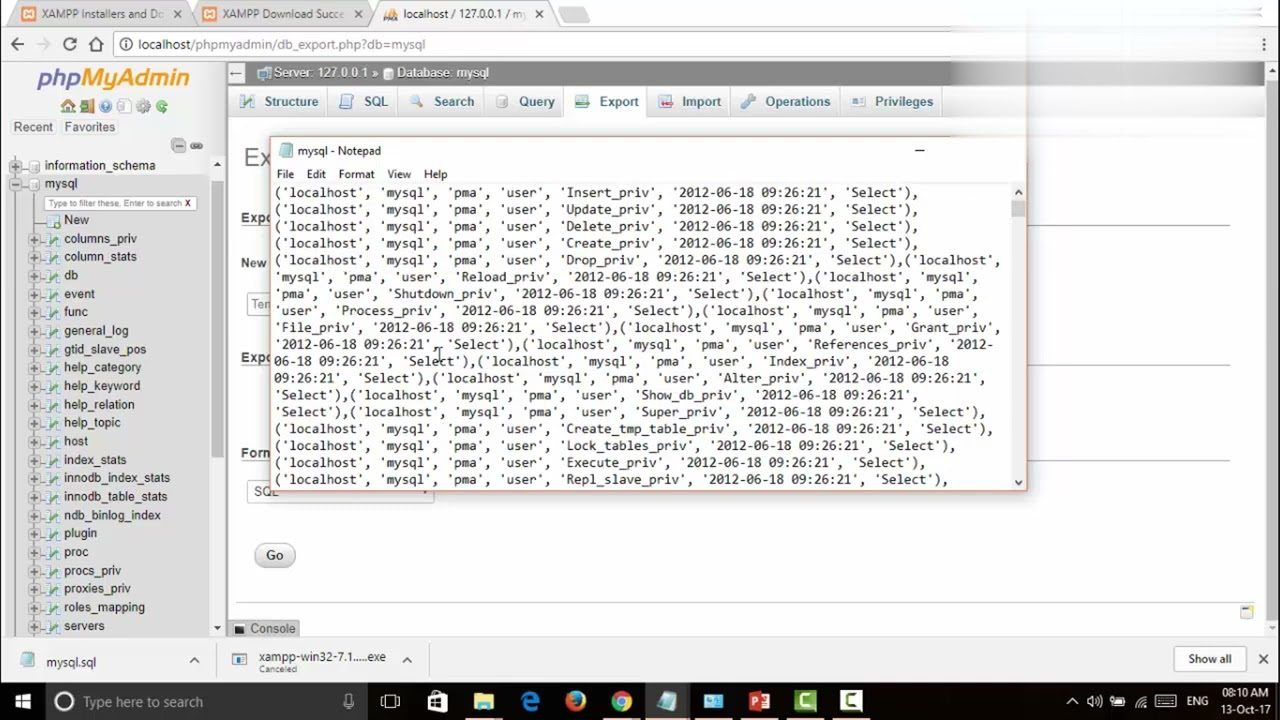Open Task View on the taskbar

(x=390, y=702)
